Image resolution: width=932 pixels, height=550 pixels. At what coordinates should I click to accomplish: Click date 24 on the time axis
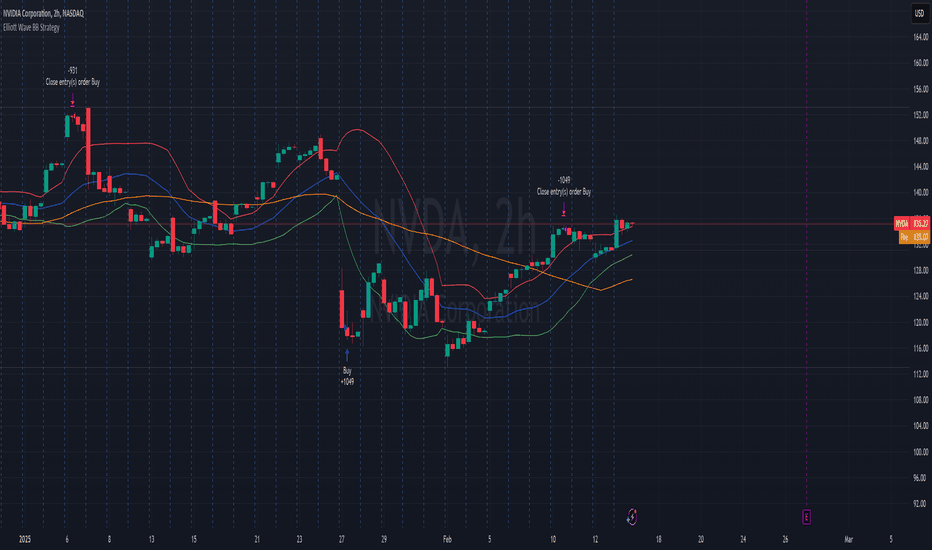point(743,539)
